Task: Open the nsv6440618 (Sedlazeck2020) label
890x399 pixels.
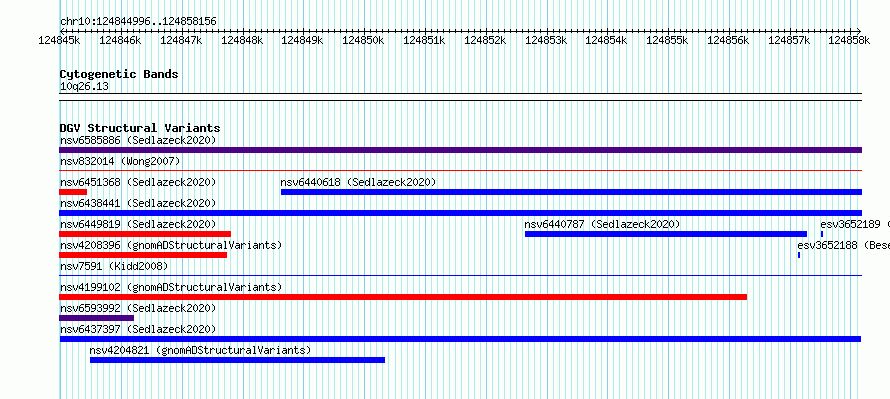Action: tap(358, 182)
